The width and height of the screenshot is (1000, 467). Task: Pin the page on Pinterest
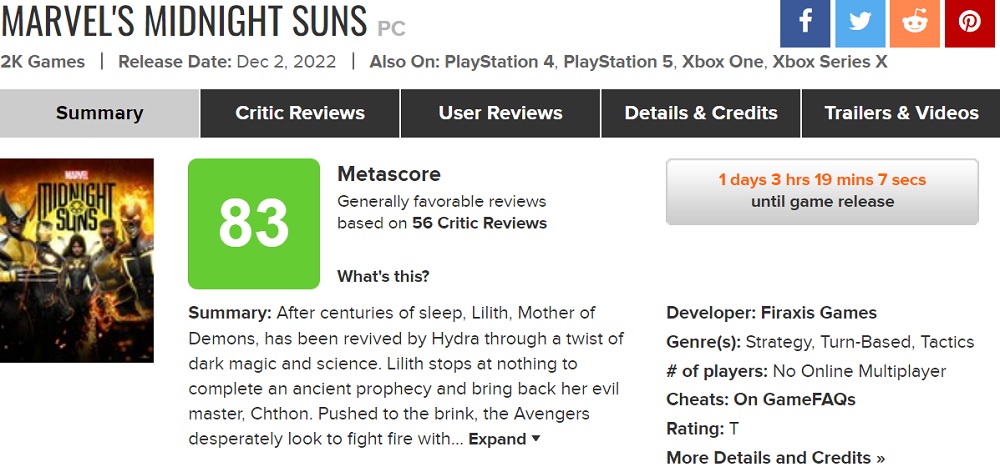pos(969,22)
